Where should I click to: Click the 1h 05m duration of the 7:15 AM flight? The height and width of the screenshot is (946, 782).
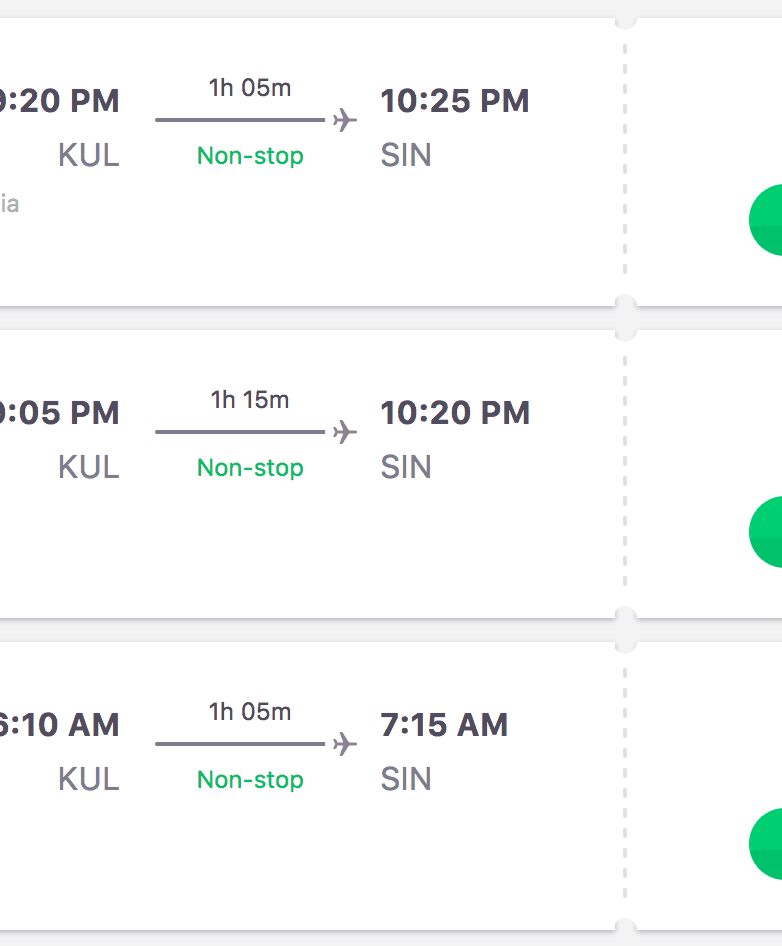(x=250, y=712)
